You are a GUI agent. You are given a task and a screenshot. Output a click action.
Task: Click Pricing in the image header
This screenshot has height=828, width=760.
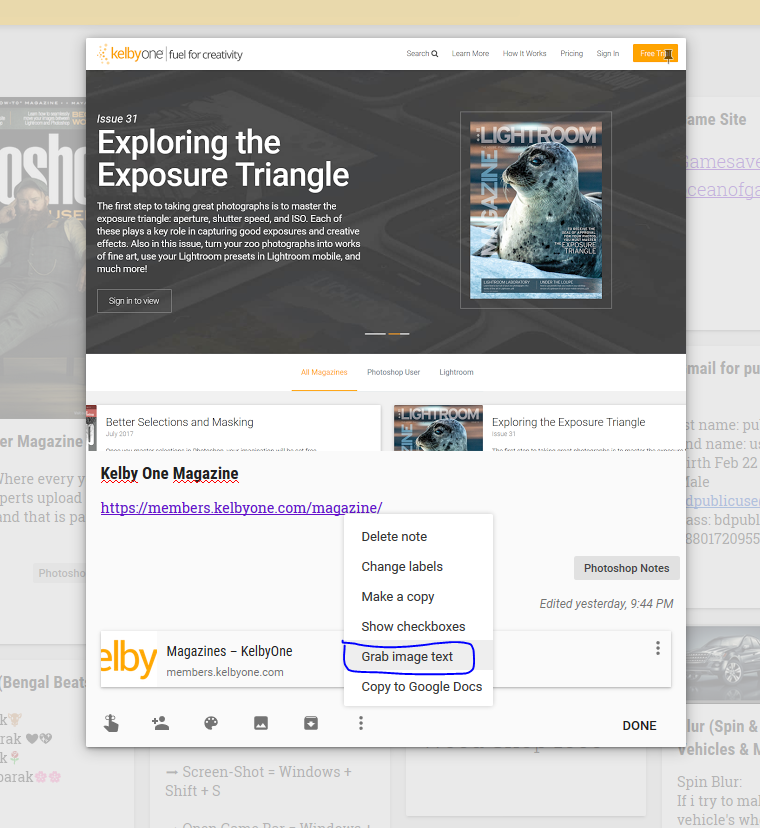pyautogui.click(x=571, y=54)
